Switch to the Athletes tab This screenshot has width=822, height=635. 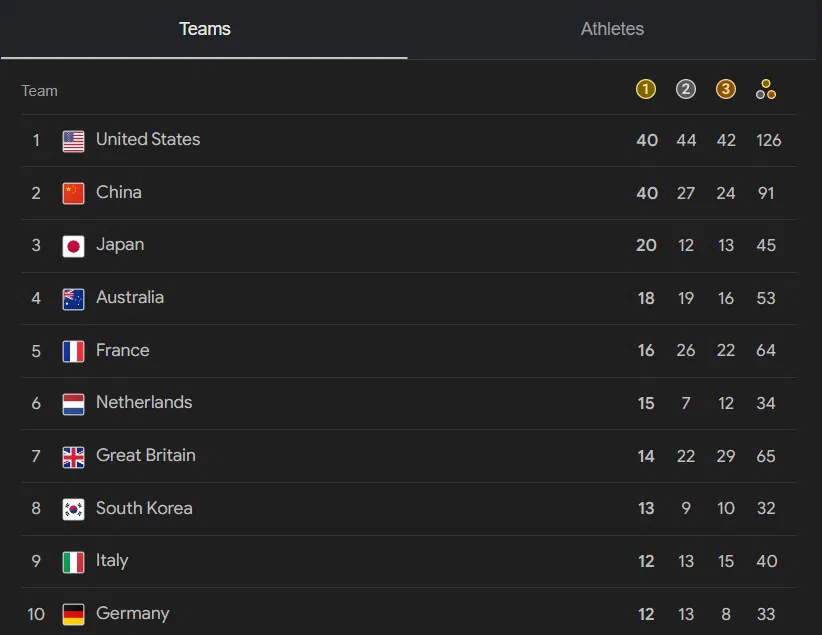point(612,29)
